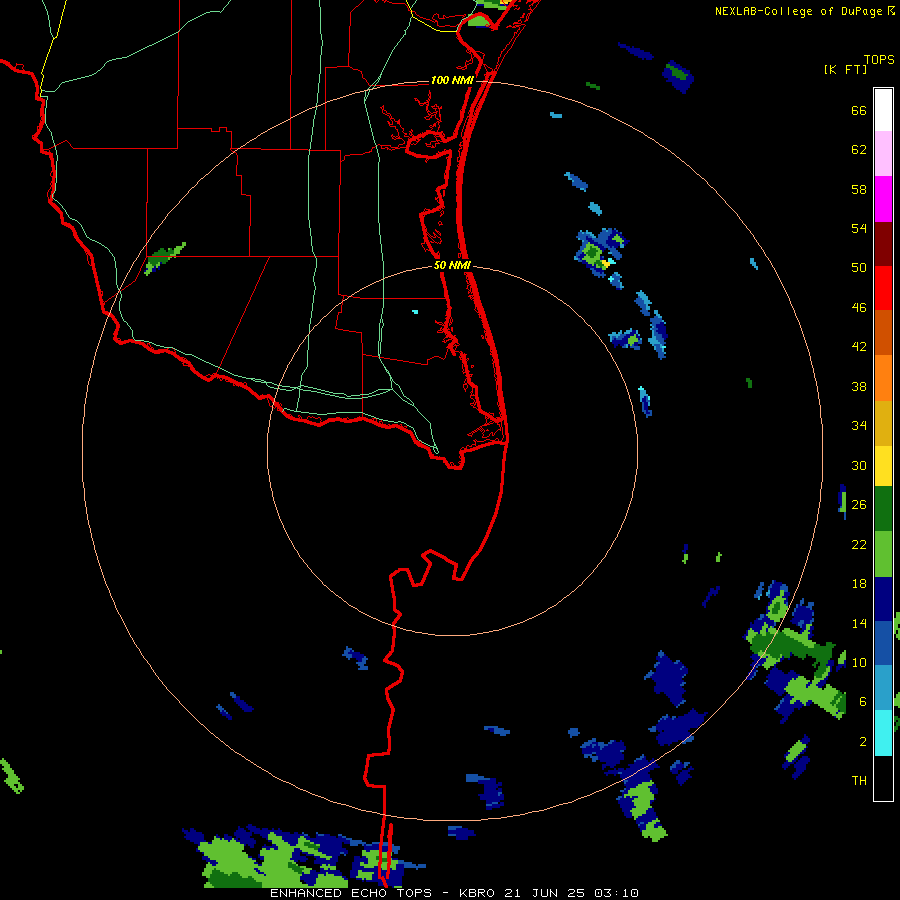
Task: Click the 18 value on legend scale
Action: tap(859, 584)
